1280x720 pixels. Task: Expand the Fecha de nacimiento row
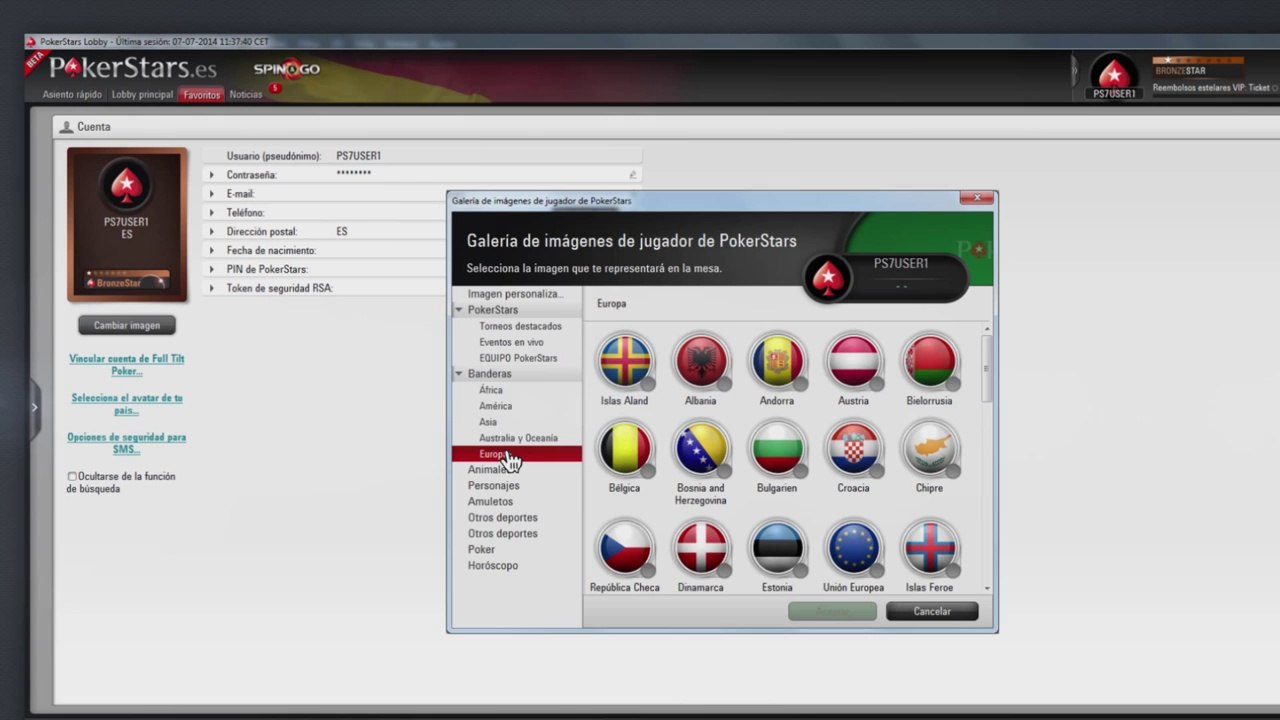click(x=211, y=251)
